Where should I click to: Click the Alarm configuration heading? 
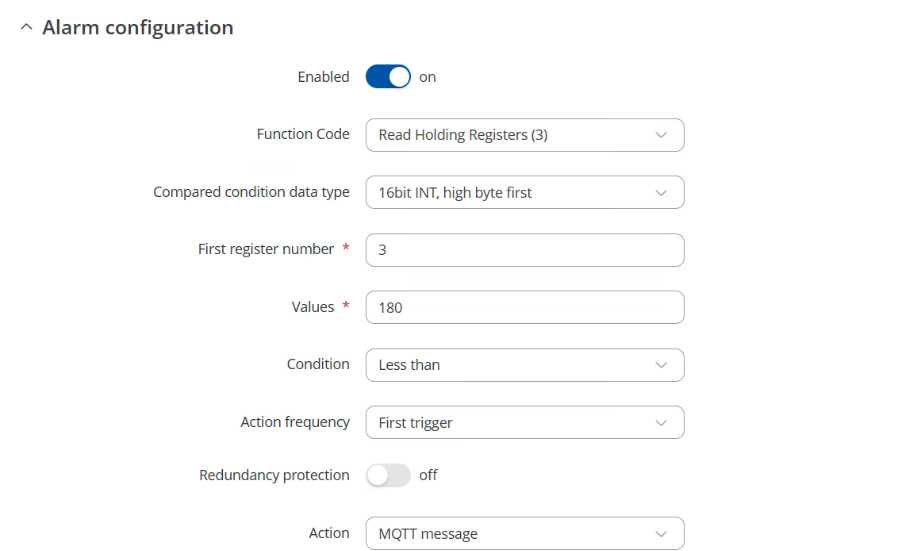click(138, 28)
